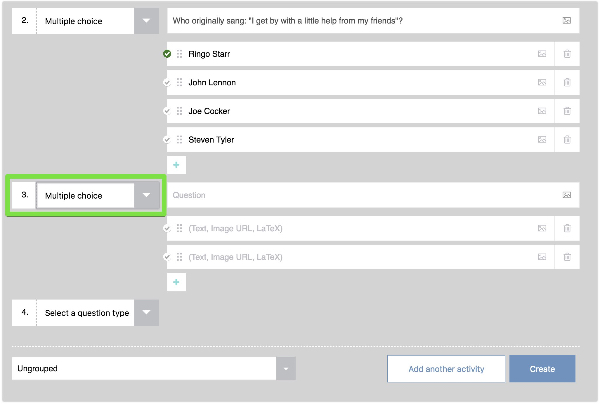Add image to question 2 text
600x404 pixels.
click(x=566, y=20)
